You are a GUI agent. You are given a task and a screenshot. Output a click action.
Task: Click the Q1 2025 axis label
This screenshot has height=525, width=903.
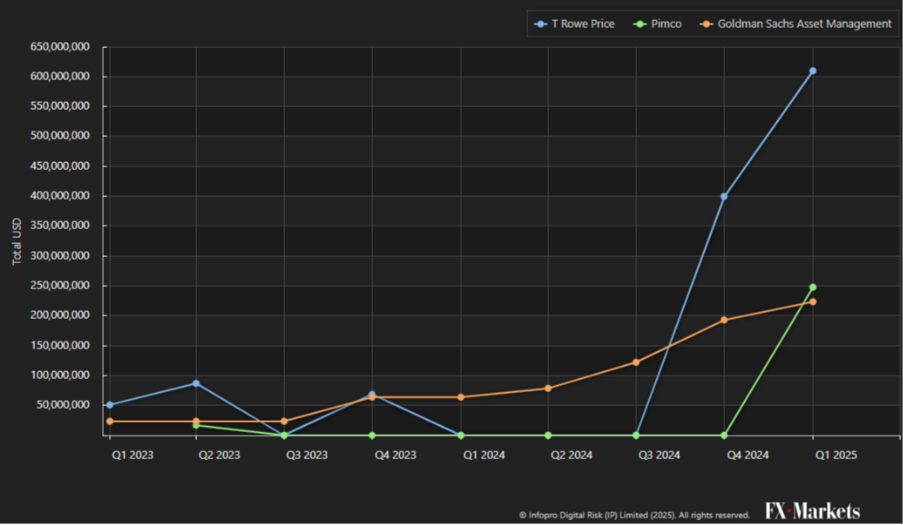click(x=836, y=455)
